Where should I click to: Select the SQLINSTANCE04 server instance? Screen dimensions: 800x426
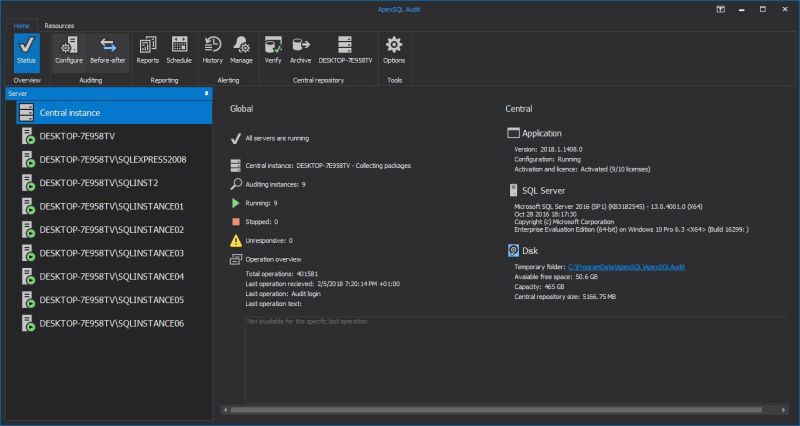(114, 277)
